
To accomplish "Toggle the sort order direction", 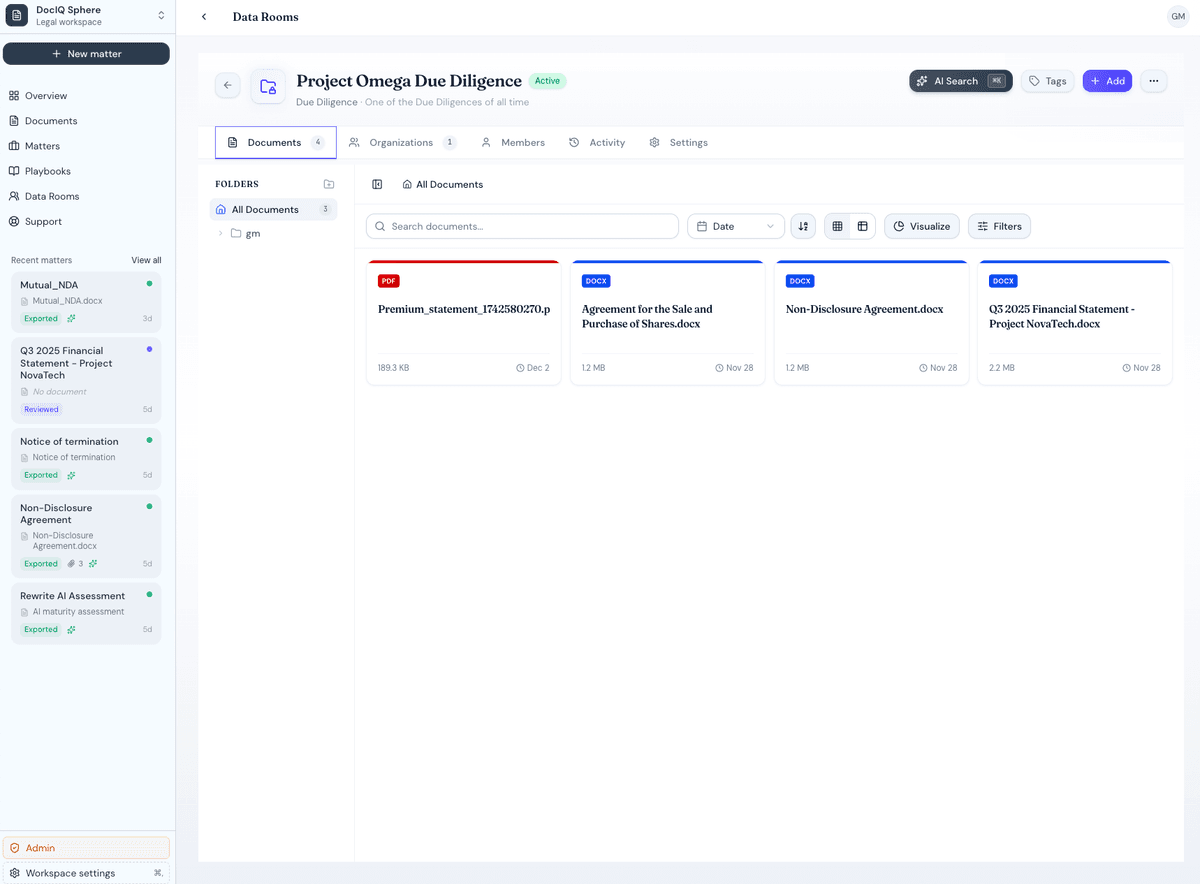I will pyautogui.click(x=803, y=226).
